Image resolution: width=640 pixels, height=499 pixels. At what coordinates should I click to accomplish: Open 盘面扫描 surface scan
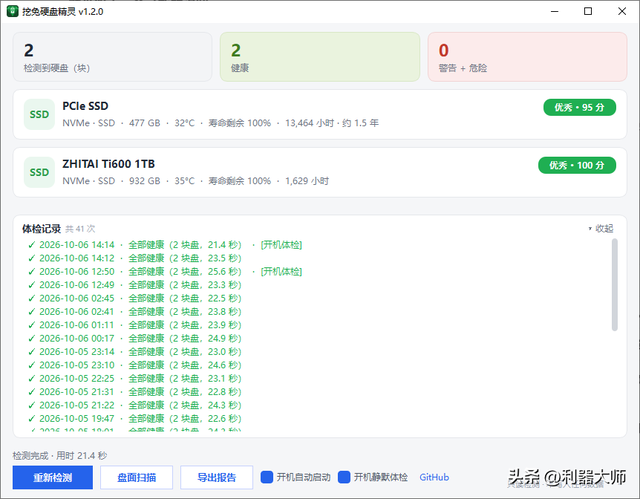coord(137,477)
